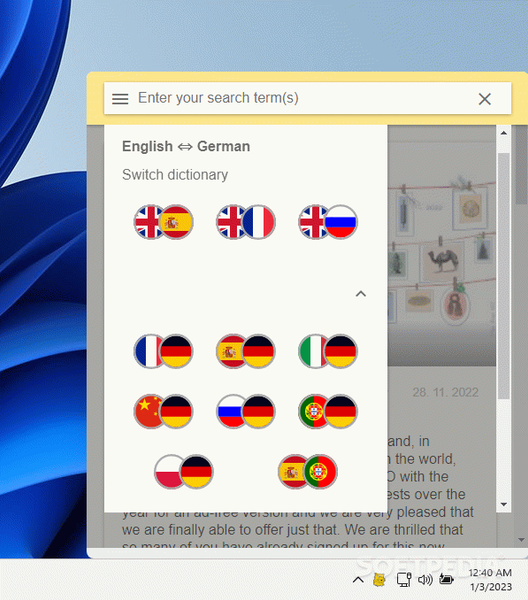Screen dimensions: 528x600
Task: Select the English-French dictionary flags
Action: (x=246, y=222)
